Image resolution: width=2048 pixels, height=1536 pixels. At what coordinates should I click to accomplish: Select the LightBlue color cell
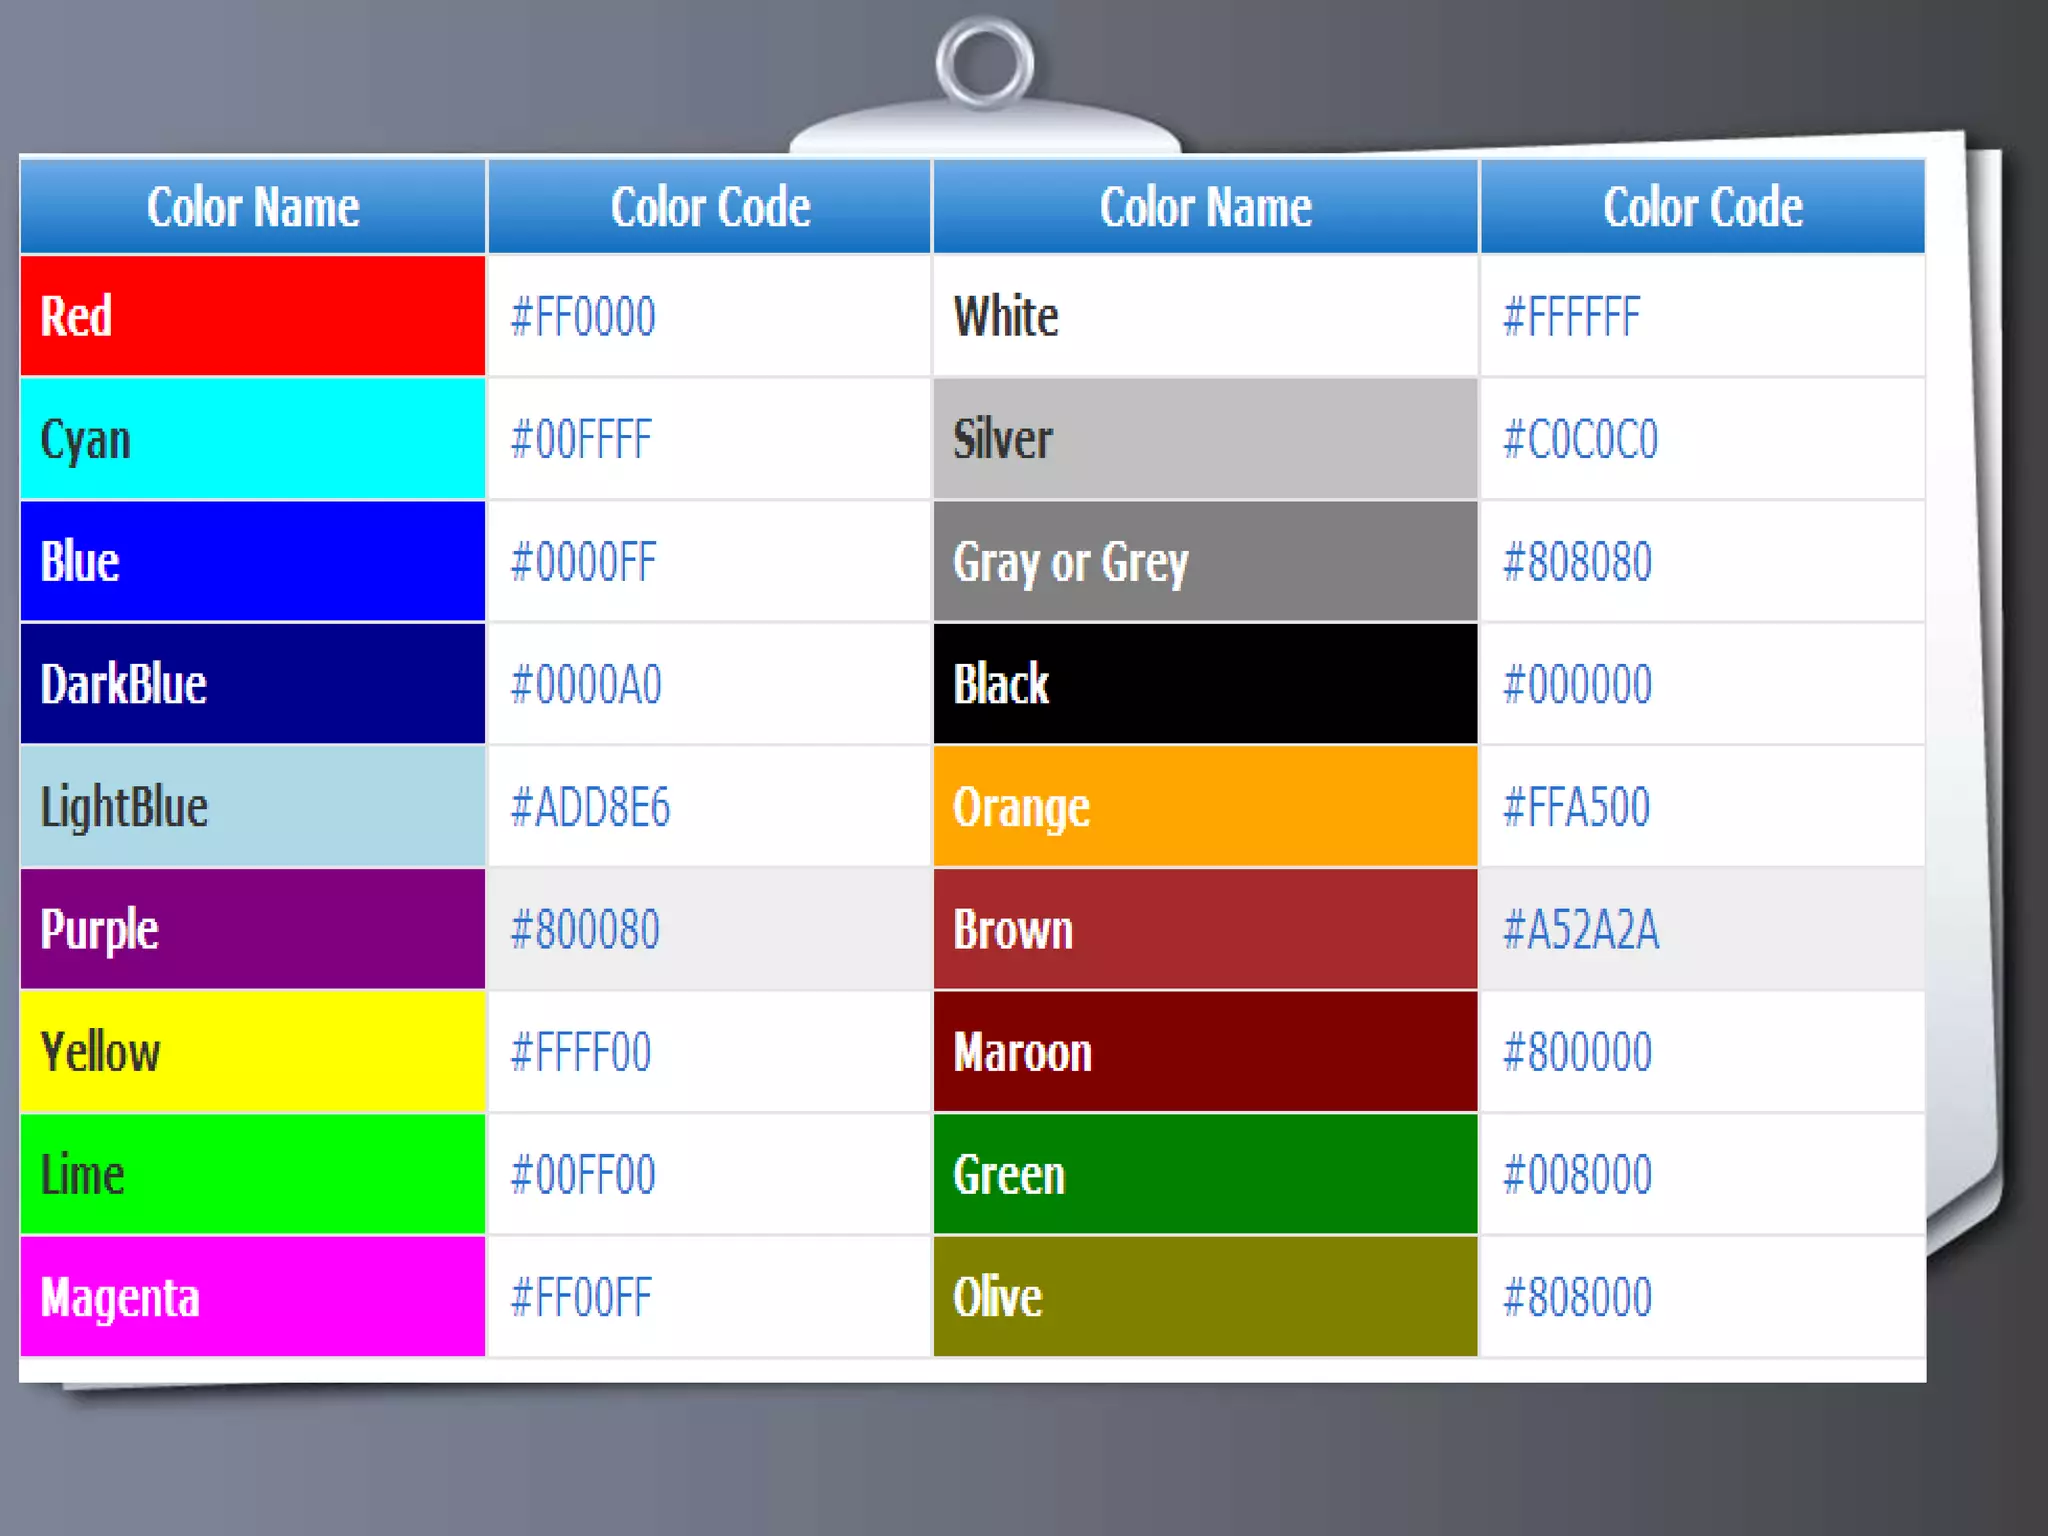252,807
